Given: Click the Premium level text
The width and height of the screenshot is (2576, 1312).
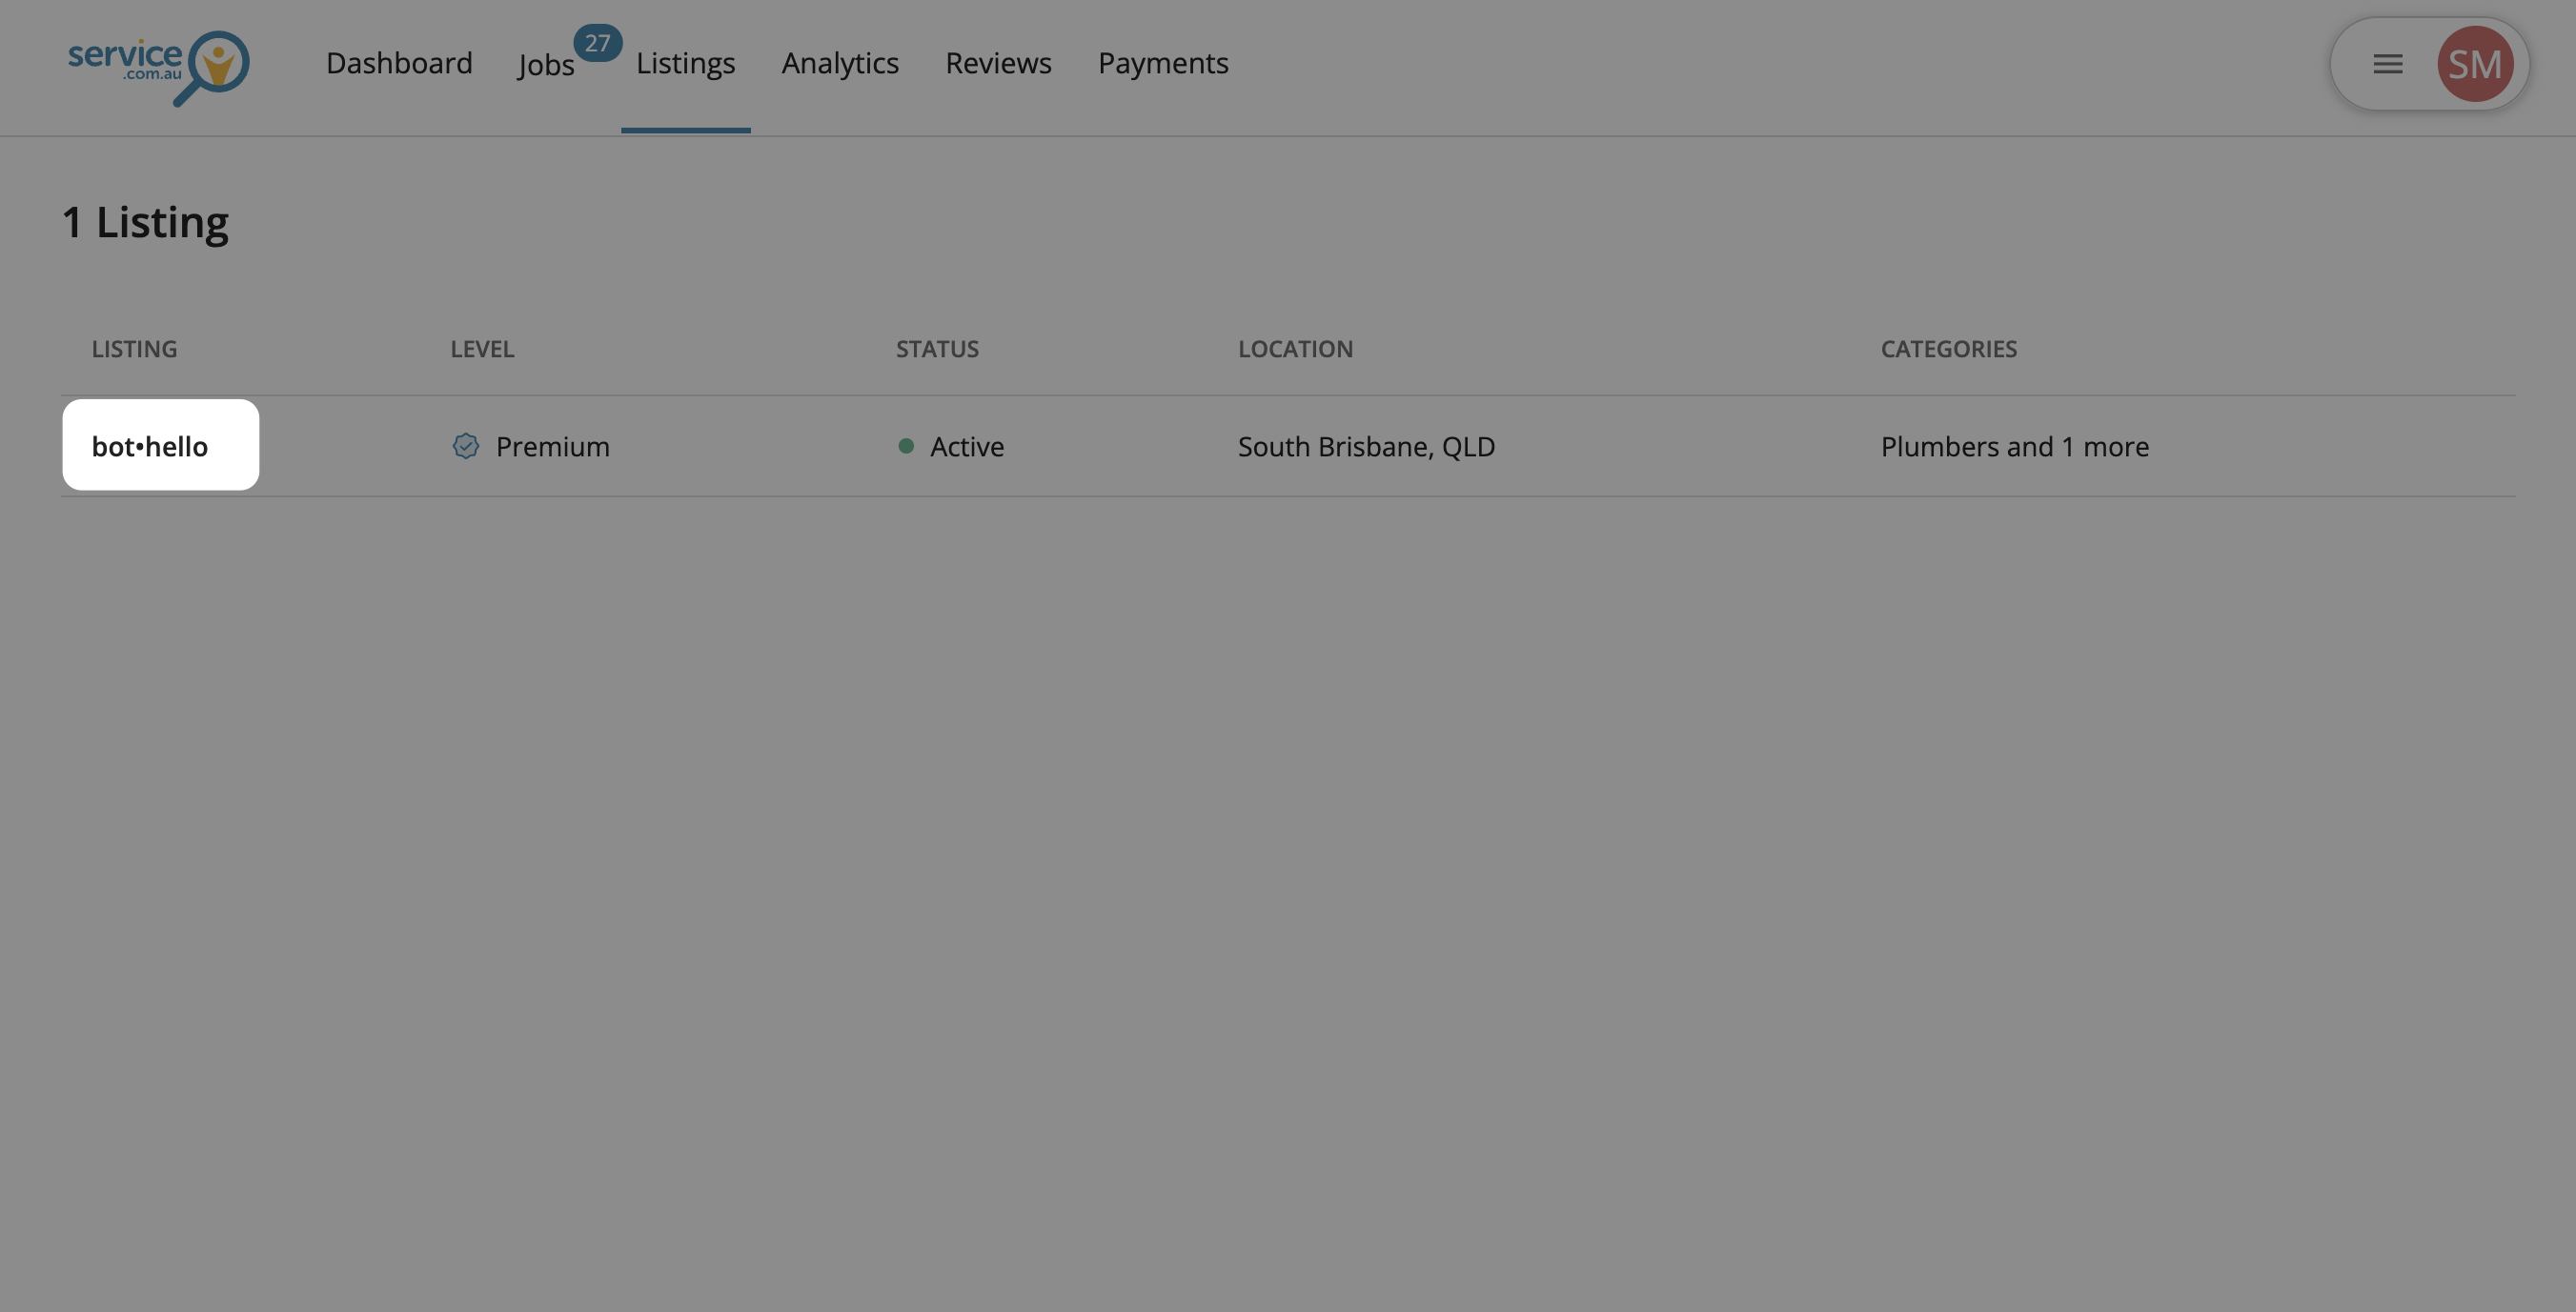Looking at the screenshot, I should [x=552, y=446].
